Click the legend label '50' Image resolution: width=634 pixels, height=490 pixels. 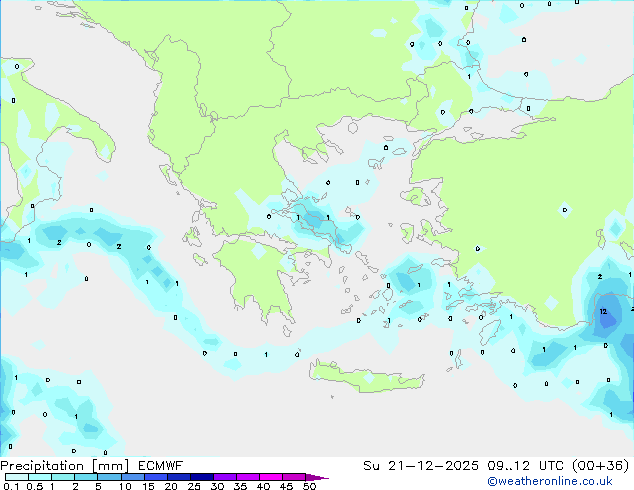click(x=309, y=486)
